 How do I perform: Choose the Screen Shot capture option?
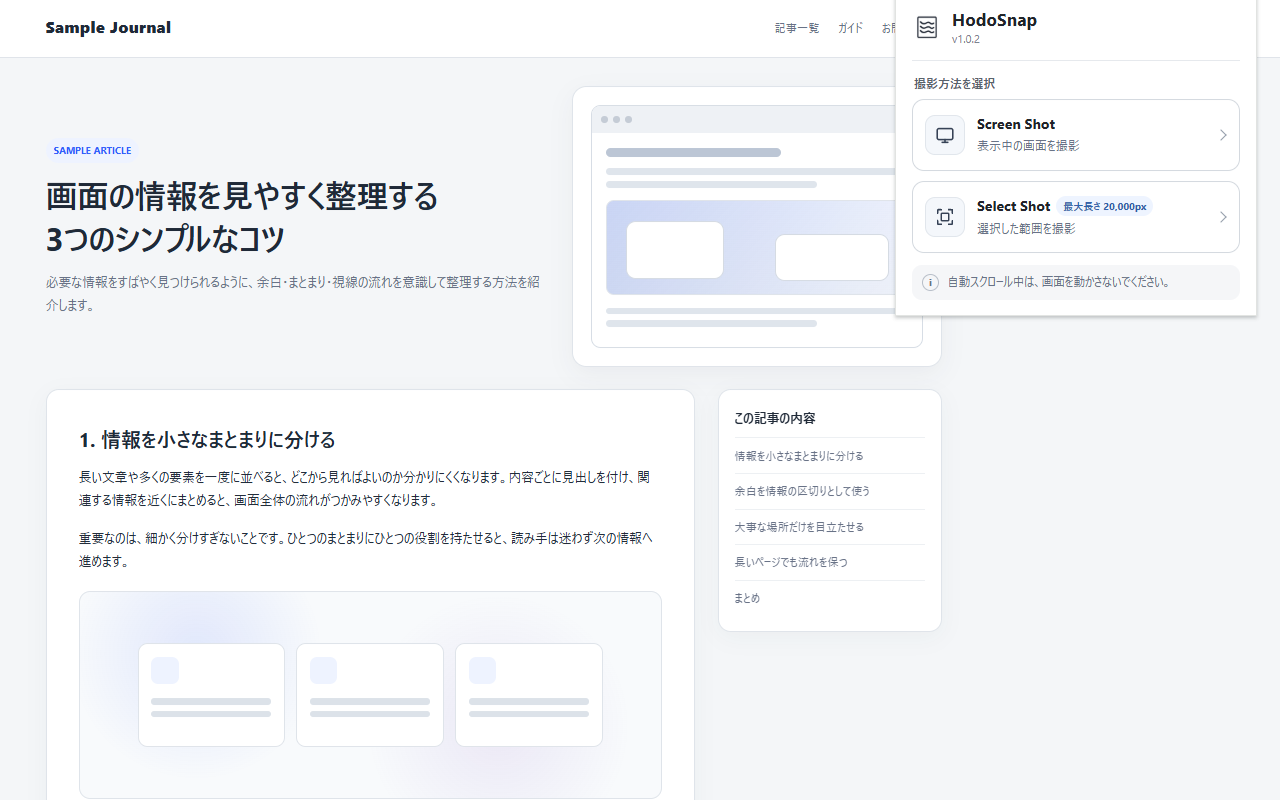(x=1076, y=135)
